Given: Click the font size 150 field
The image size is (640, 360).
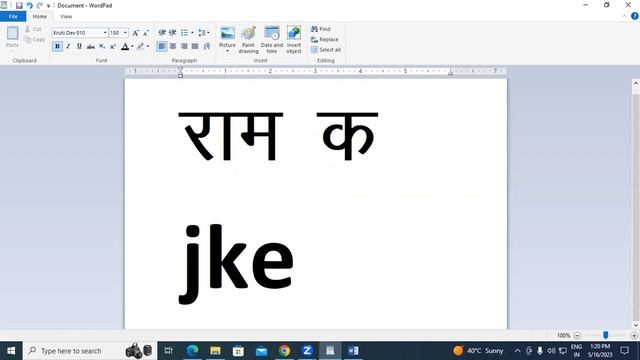Looking at the screenshot, I should pos(116,33).
